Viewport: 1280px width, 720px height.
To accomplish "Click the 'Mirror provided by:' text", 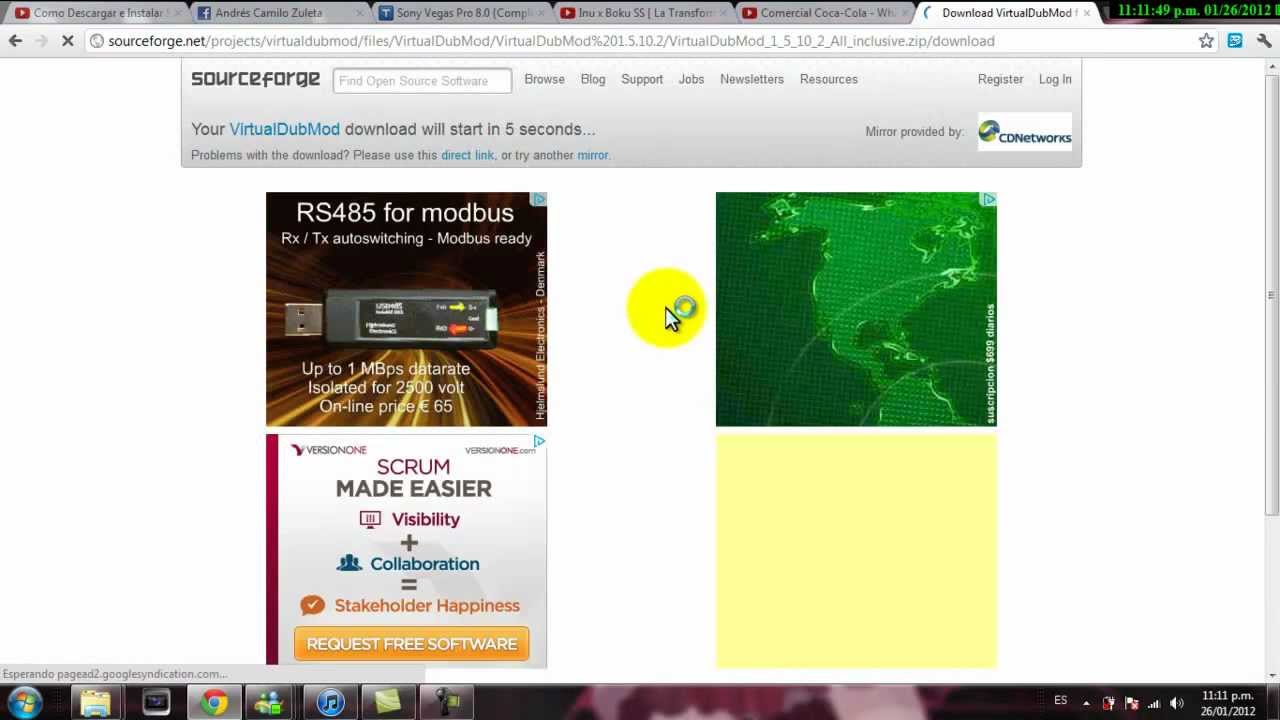I will coord(914,131).
